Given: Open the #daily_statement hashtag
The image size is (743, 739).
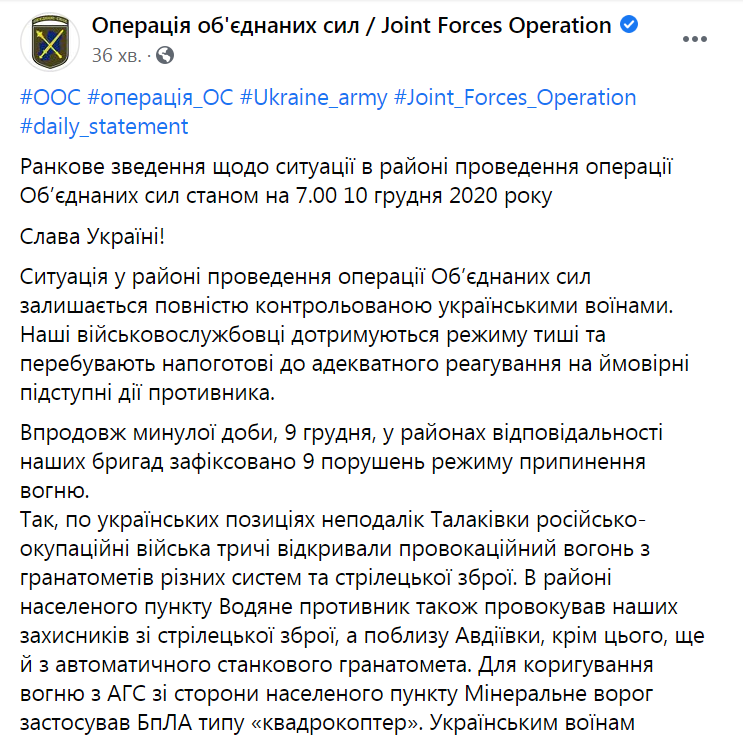Looking at the screenshot, I should (x=103, y=127).
